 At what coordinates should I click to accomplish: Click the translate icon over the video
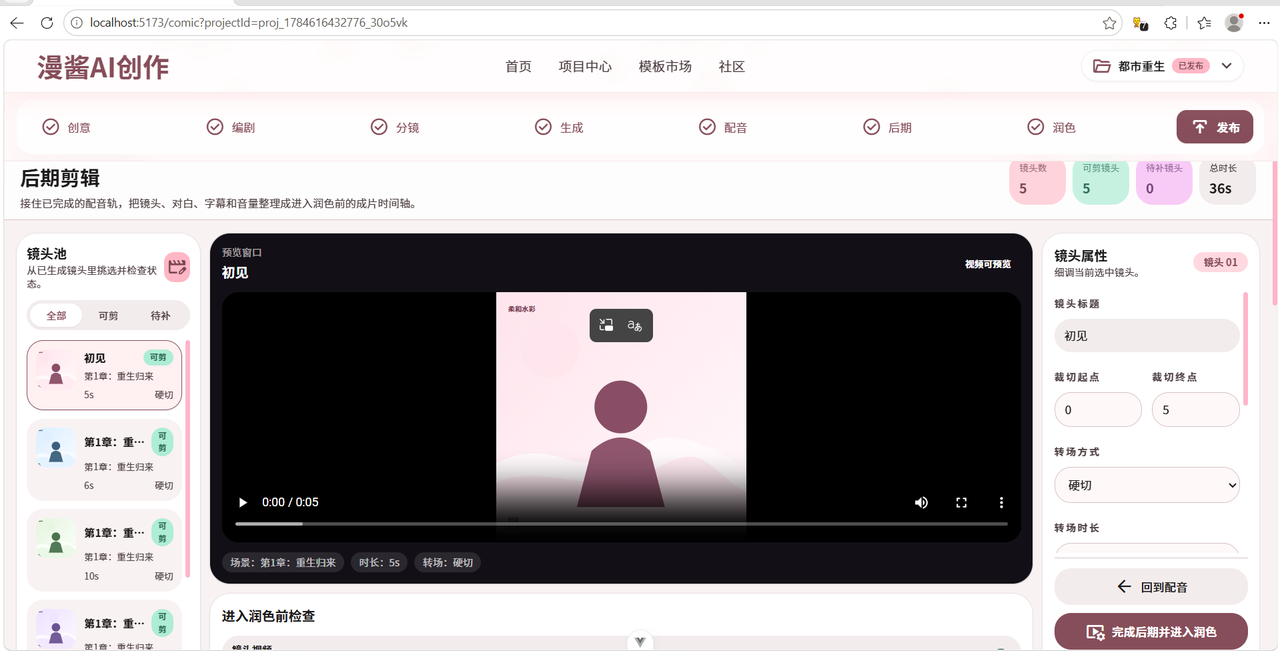(635, 325)
